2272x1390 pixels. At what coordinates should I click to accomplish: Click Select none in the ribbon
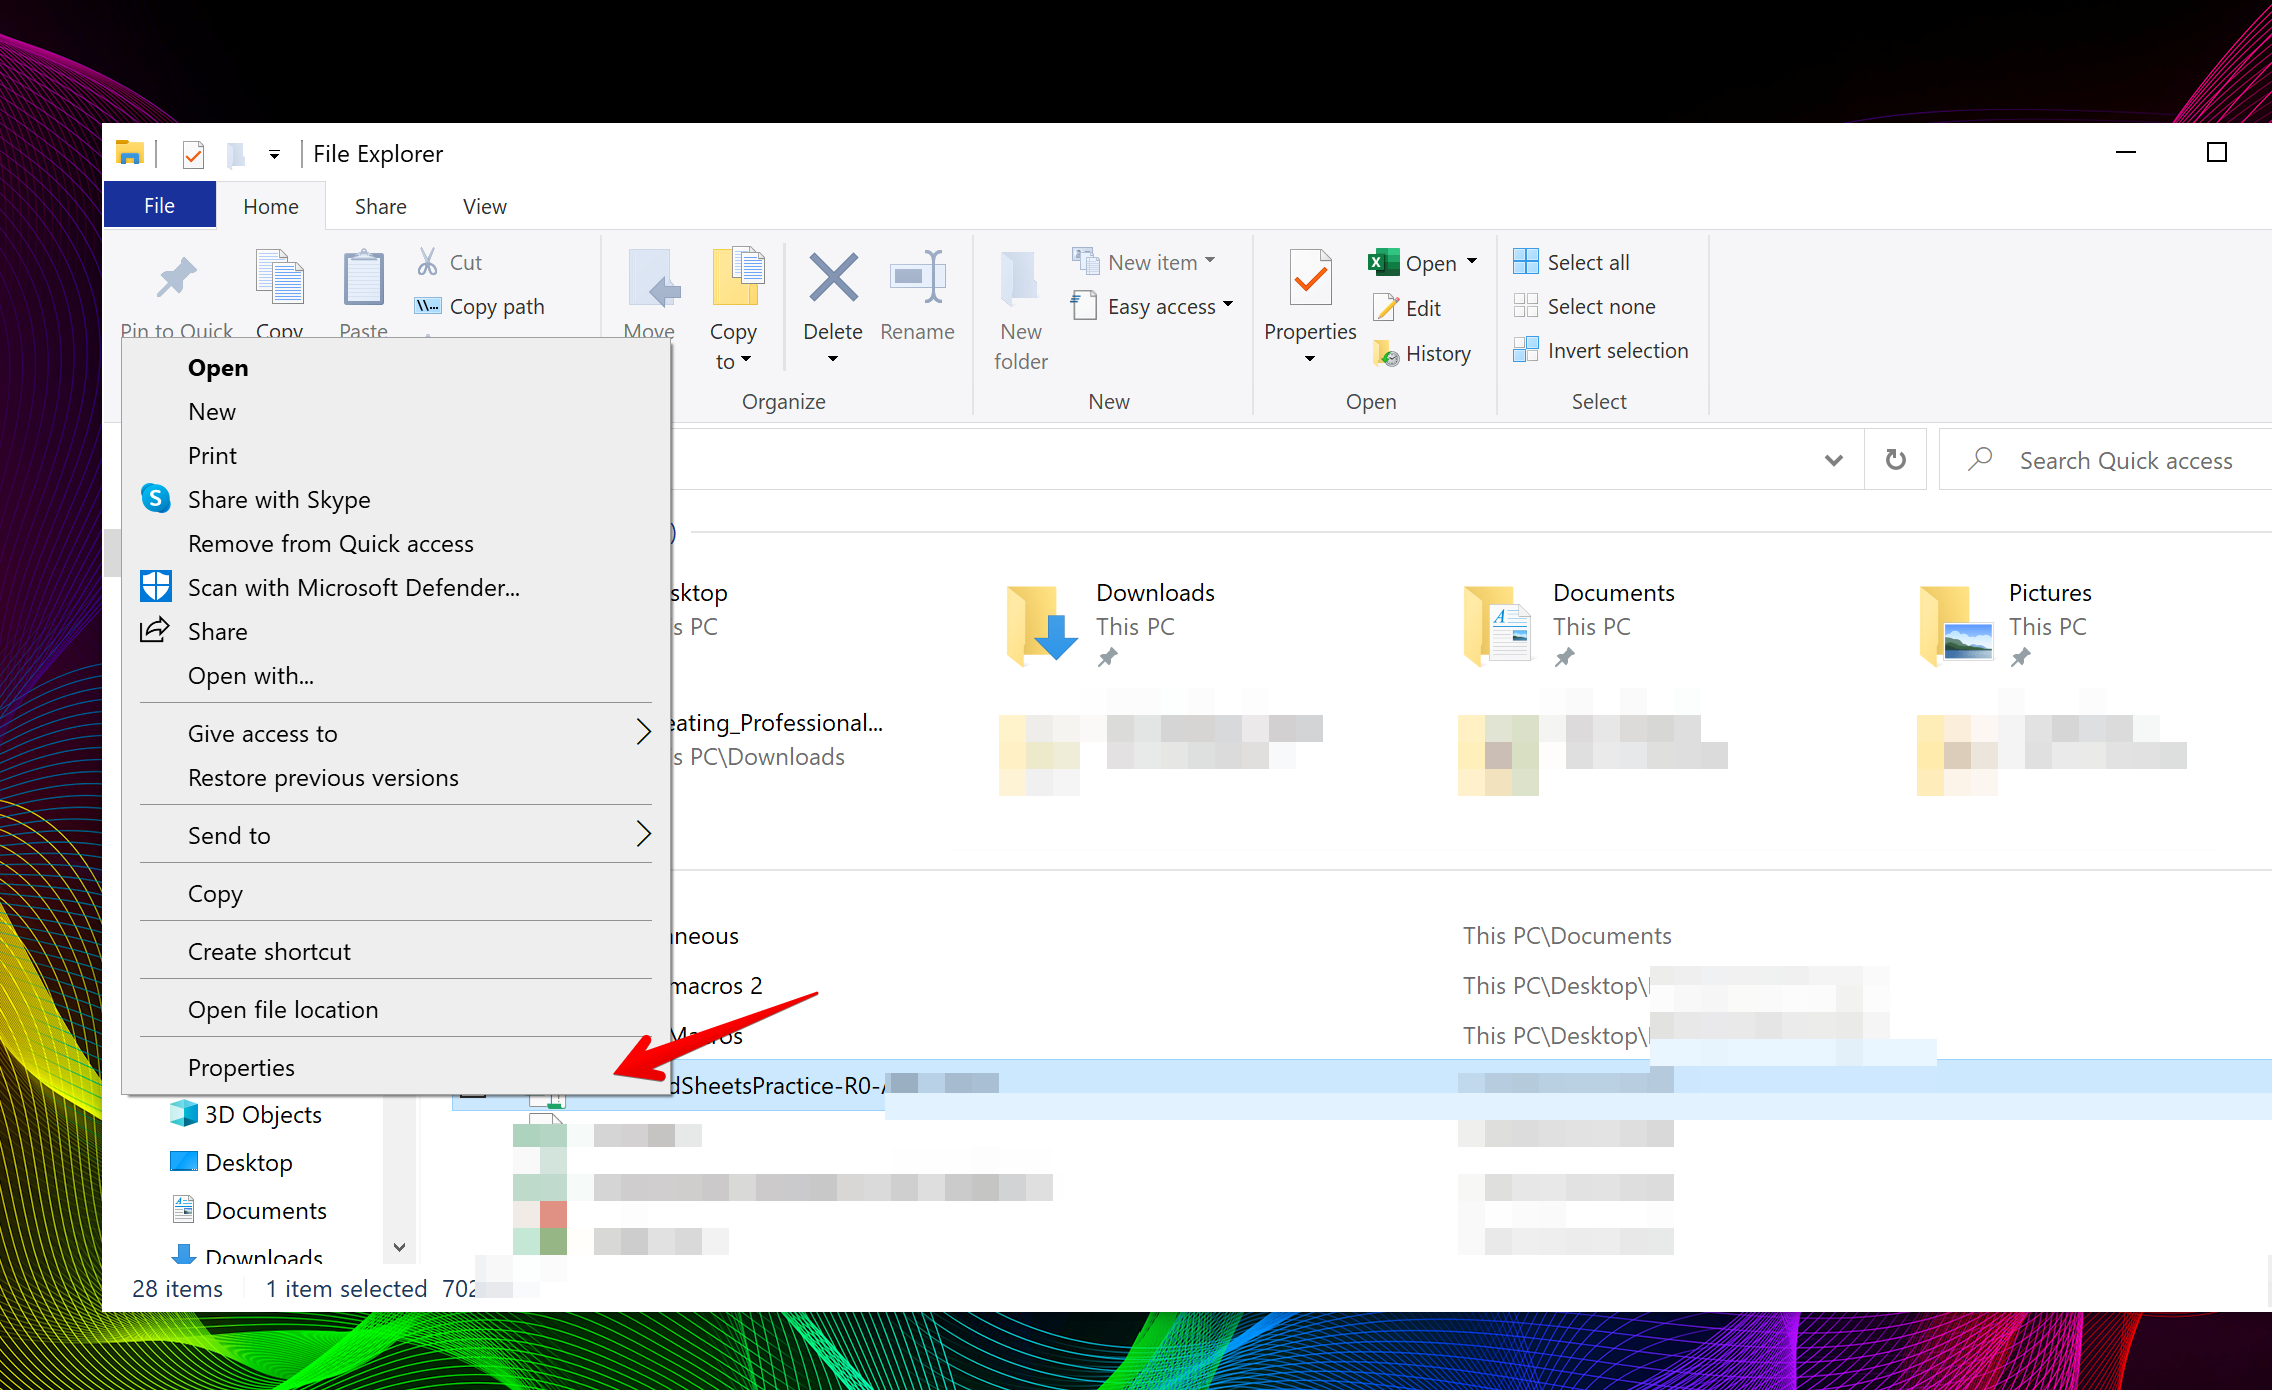(x=1599, y=306)
